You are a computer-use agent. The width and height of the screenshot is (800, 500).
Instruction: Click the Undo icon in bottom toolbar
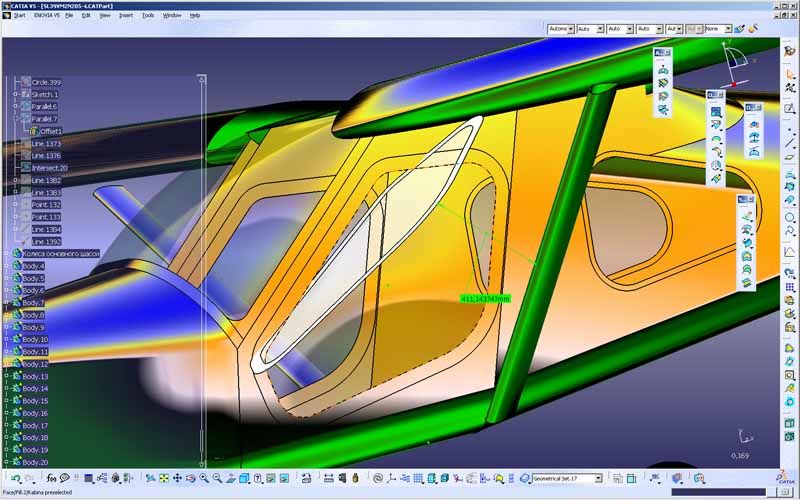click(x=14, y=478)
